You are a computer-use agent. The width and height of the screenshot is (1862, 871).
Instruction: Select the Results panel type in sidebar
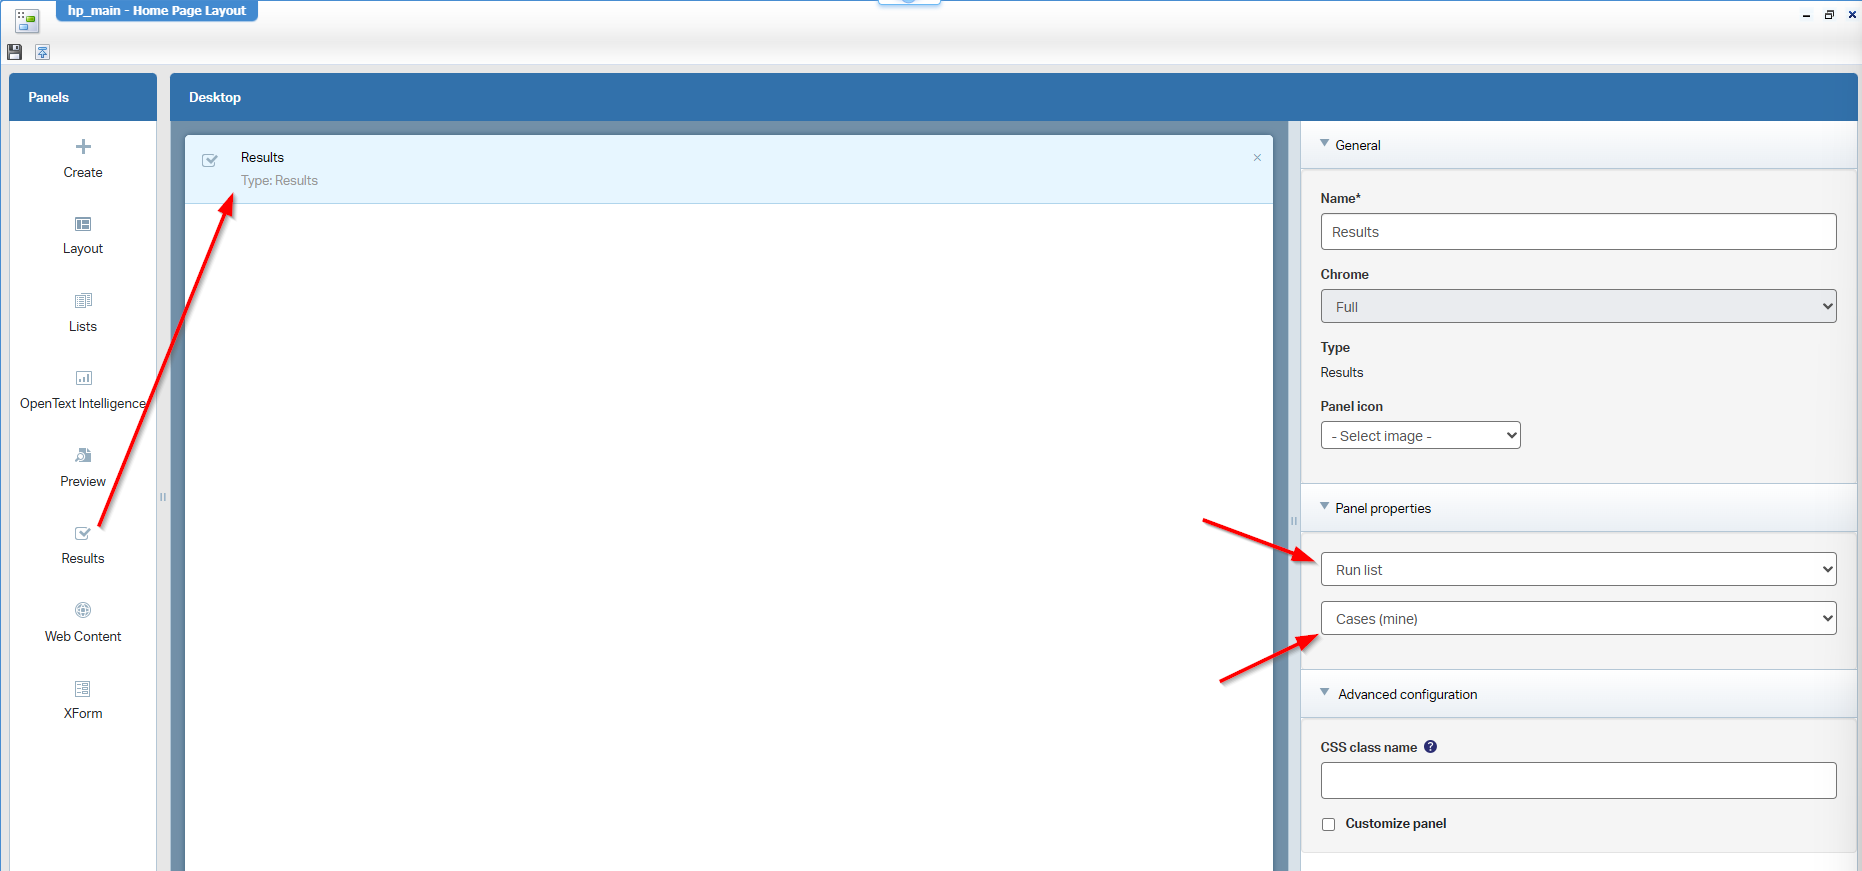(83, 545)
